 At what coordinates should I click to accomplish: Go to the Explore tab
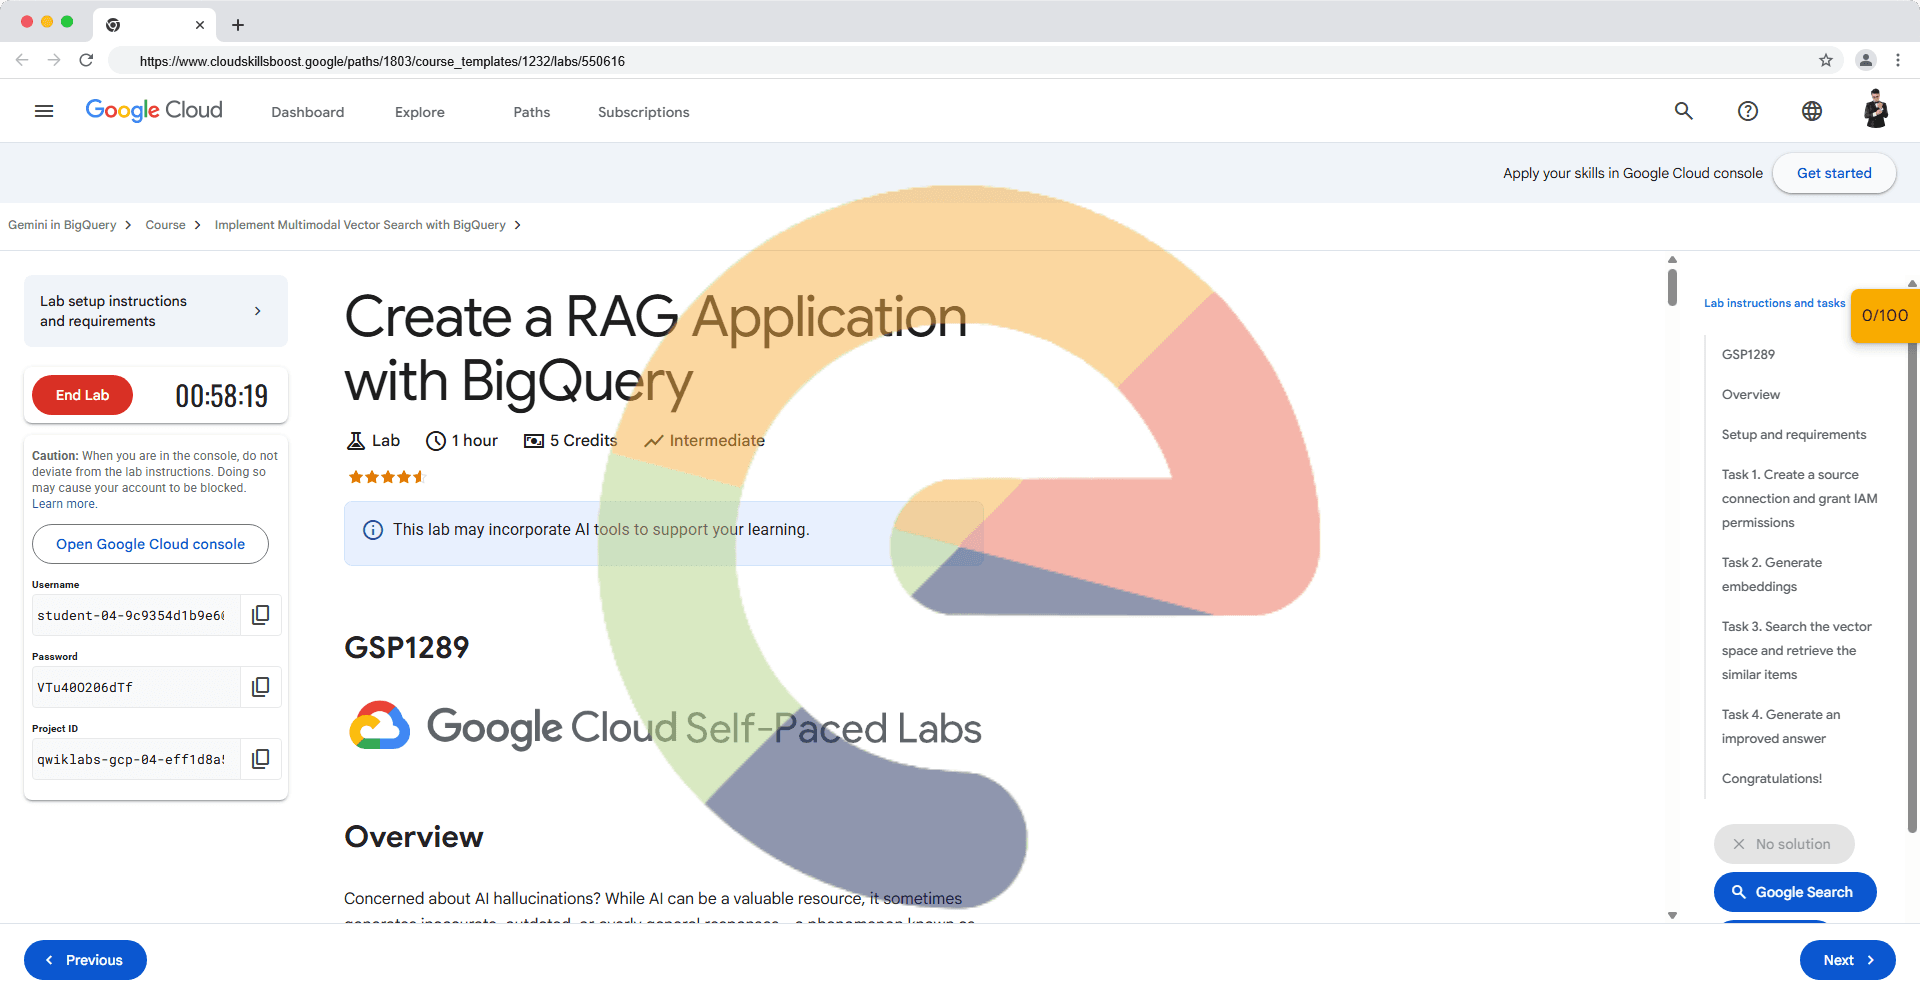tap(419, 112)
